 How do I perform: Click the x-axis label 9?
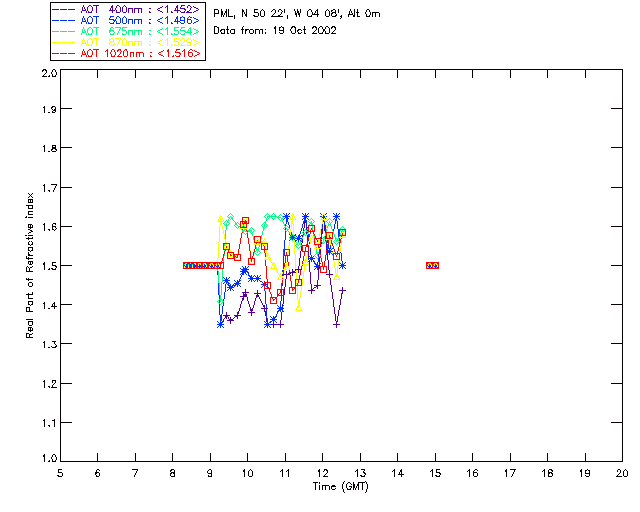(x=210, y=473)
